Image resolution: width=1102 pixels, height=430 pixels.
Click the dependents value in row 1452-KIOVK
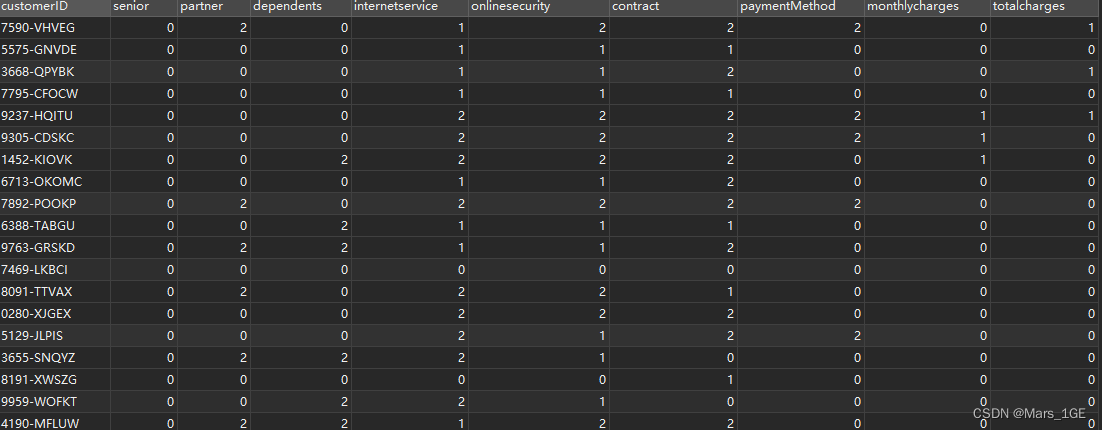point(301,160)
